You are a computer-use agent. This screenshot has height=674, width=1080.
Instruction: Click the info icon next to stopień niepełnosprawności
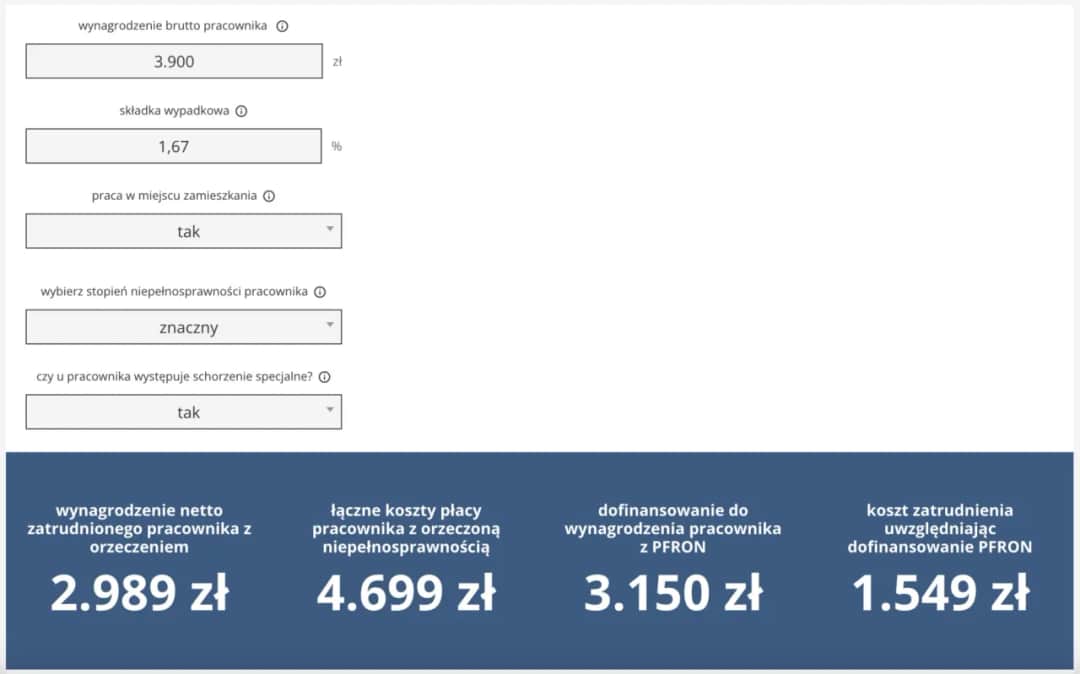[320, 291]
